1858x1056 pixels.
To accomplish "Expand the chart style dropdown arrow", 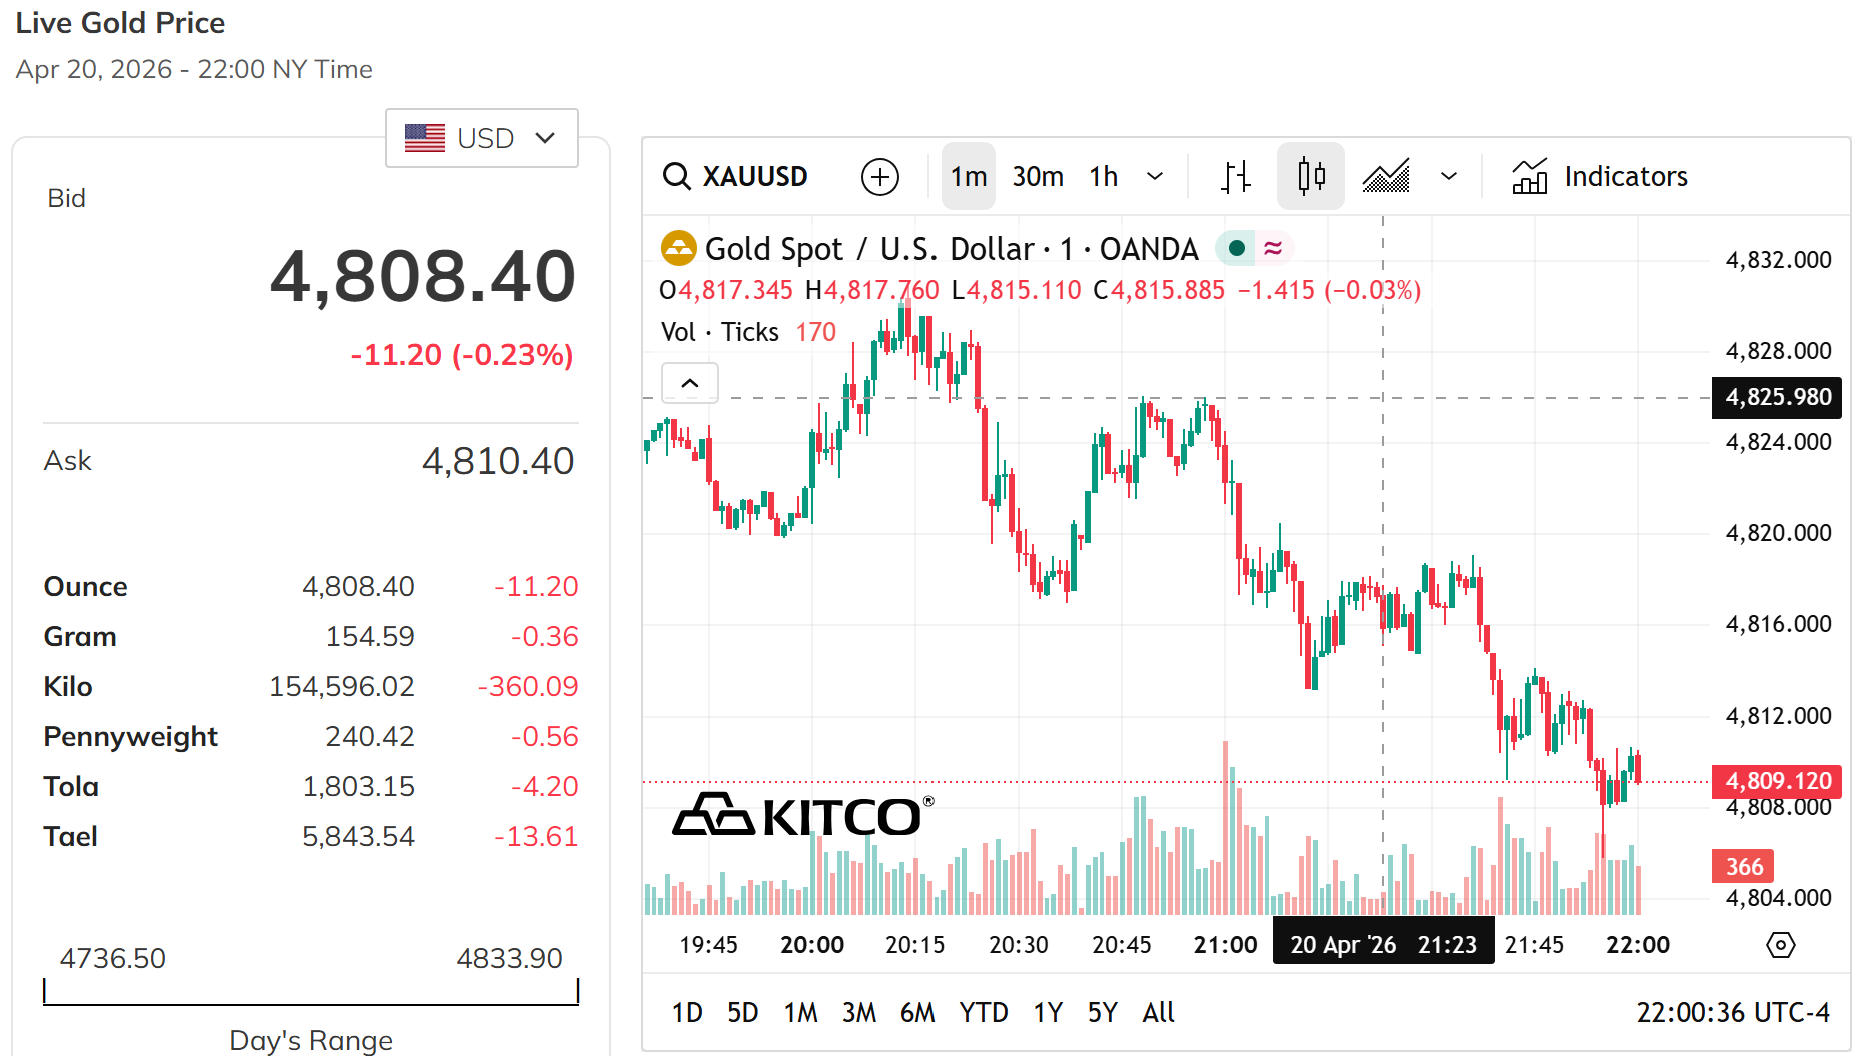I will click(x=1449, y=177).
